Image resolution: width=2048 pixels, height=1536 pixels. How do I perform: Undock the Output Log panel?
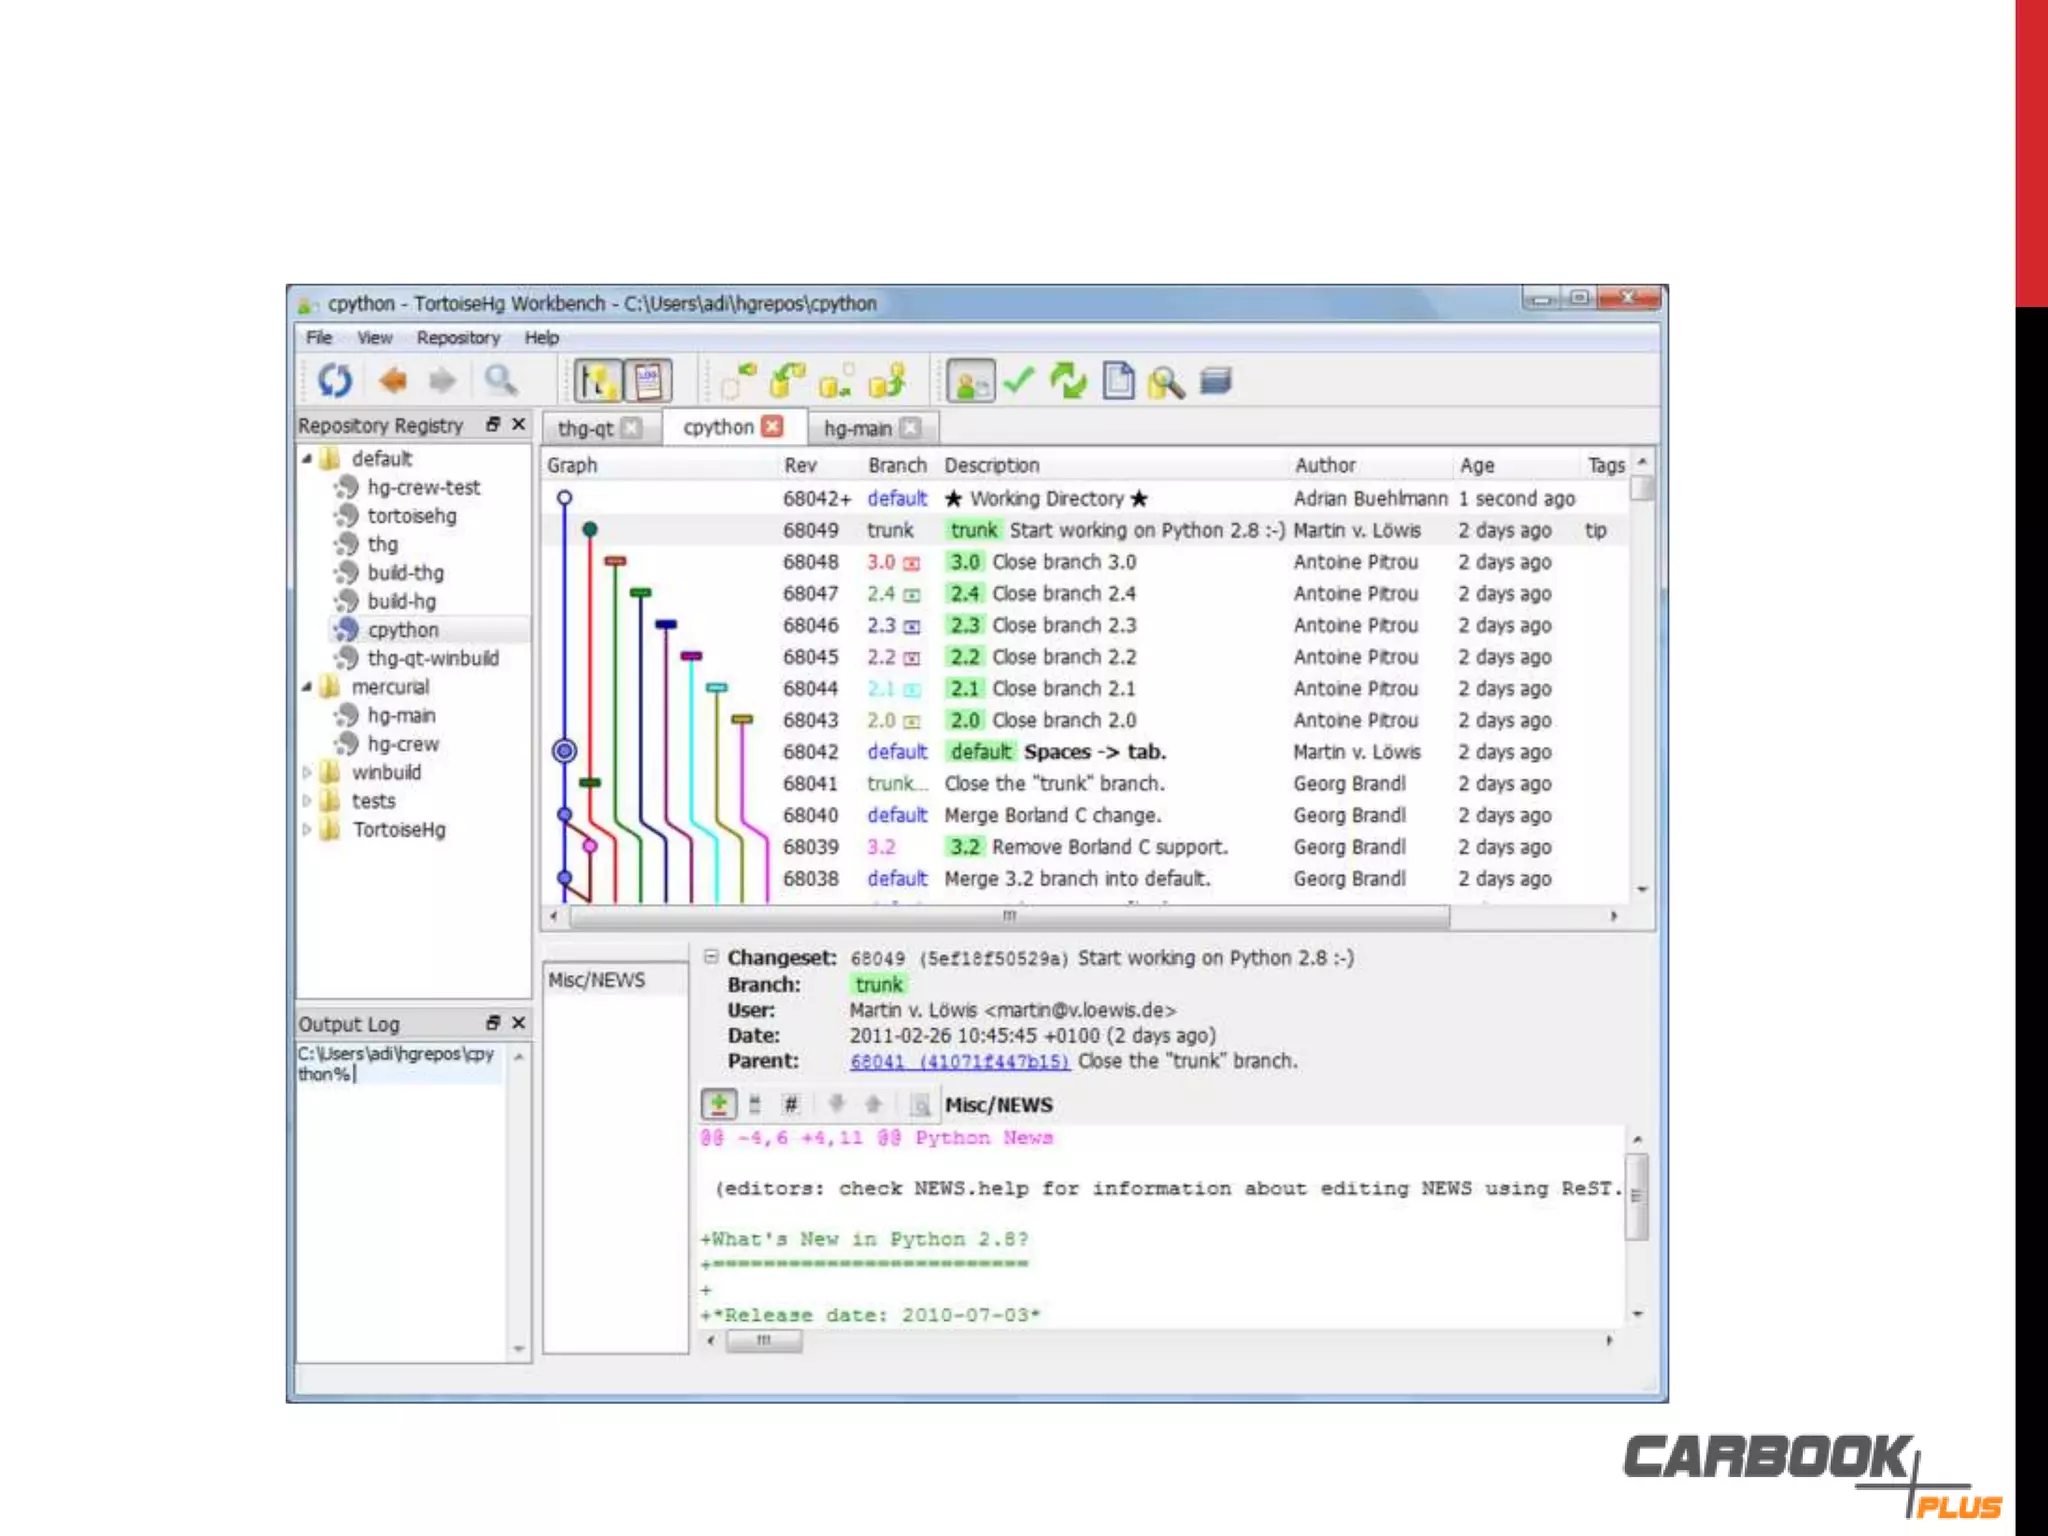(493, 1022)
